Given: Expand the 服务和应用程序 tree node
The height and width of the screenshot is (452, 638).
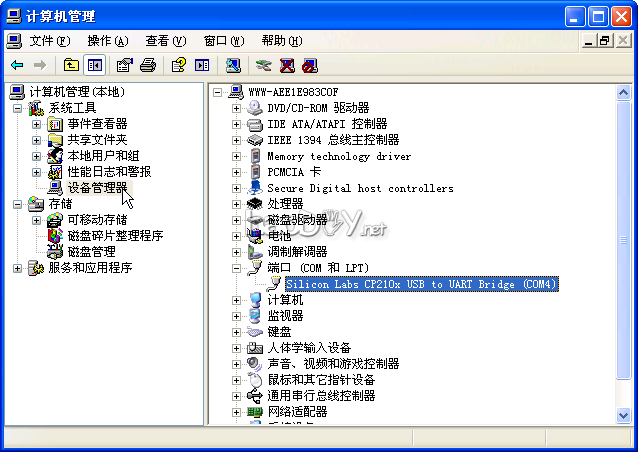Looking at the screenshot, I should point(17,268).
